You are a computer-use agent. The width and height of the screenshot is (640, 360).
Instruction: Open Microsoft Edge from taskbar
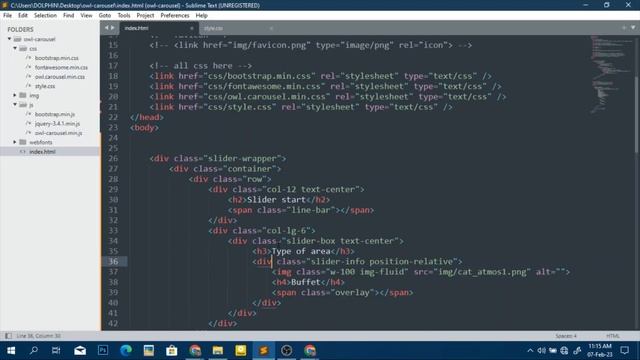126,351
